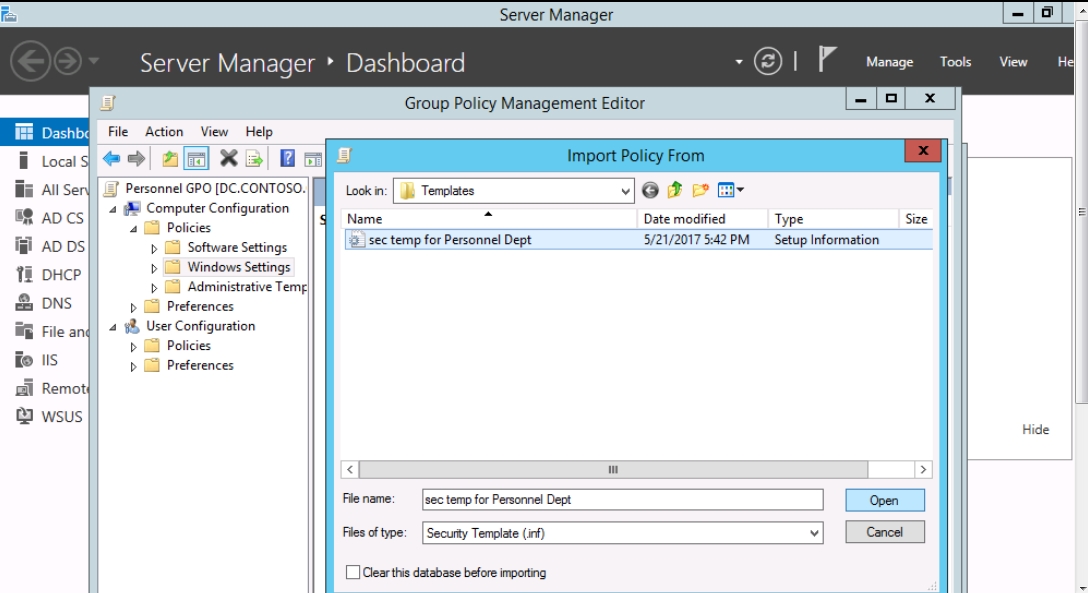Click the Export List toolbar icon
The height and width of the screenshot is (593, 1088).
point(254,158)
